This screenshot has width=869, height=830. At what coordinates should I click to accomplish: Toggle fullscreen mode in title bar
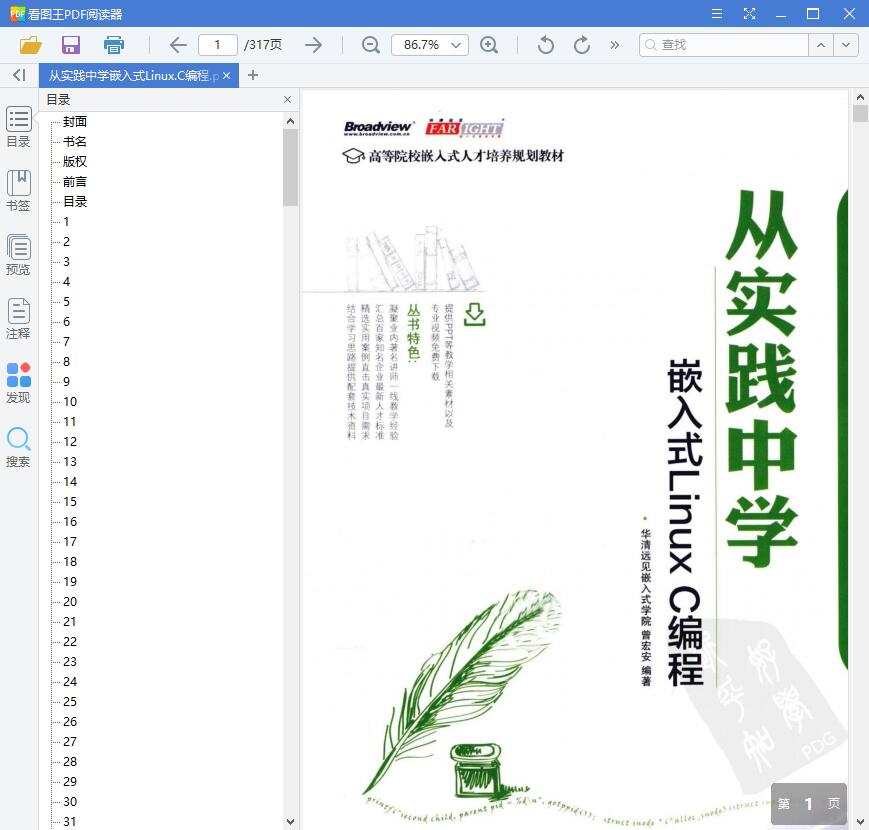point(749,13)
